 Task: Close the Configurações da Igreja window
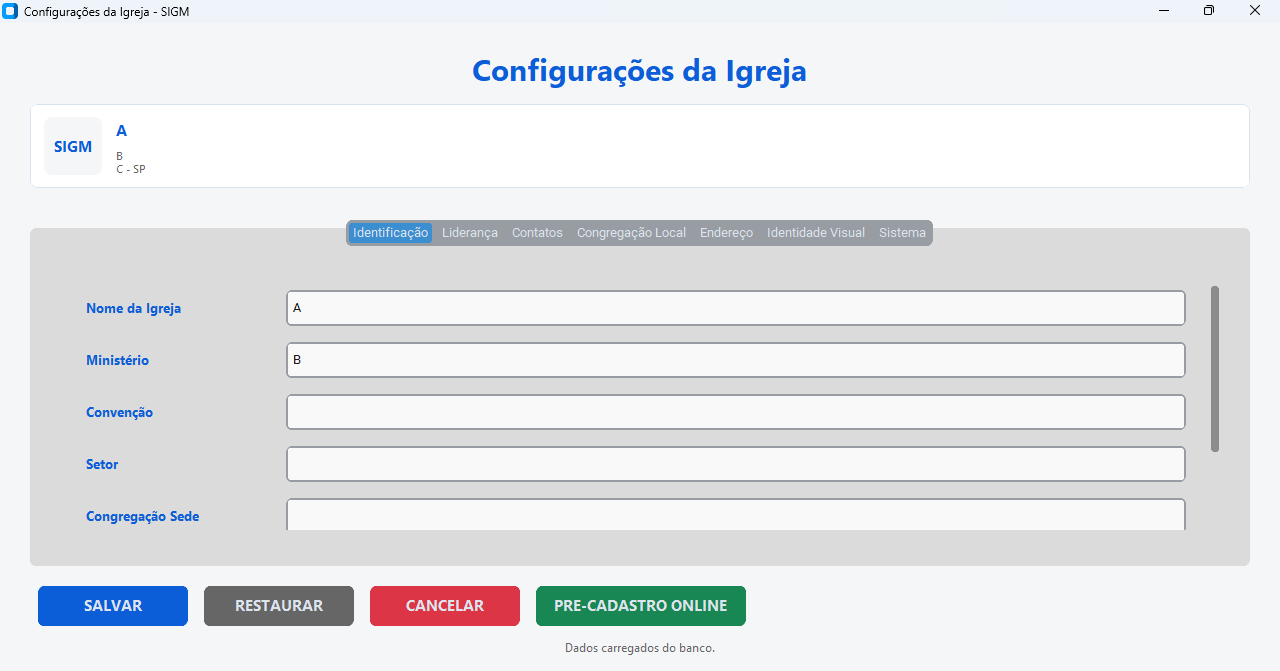click(1255, 11)
